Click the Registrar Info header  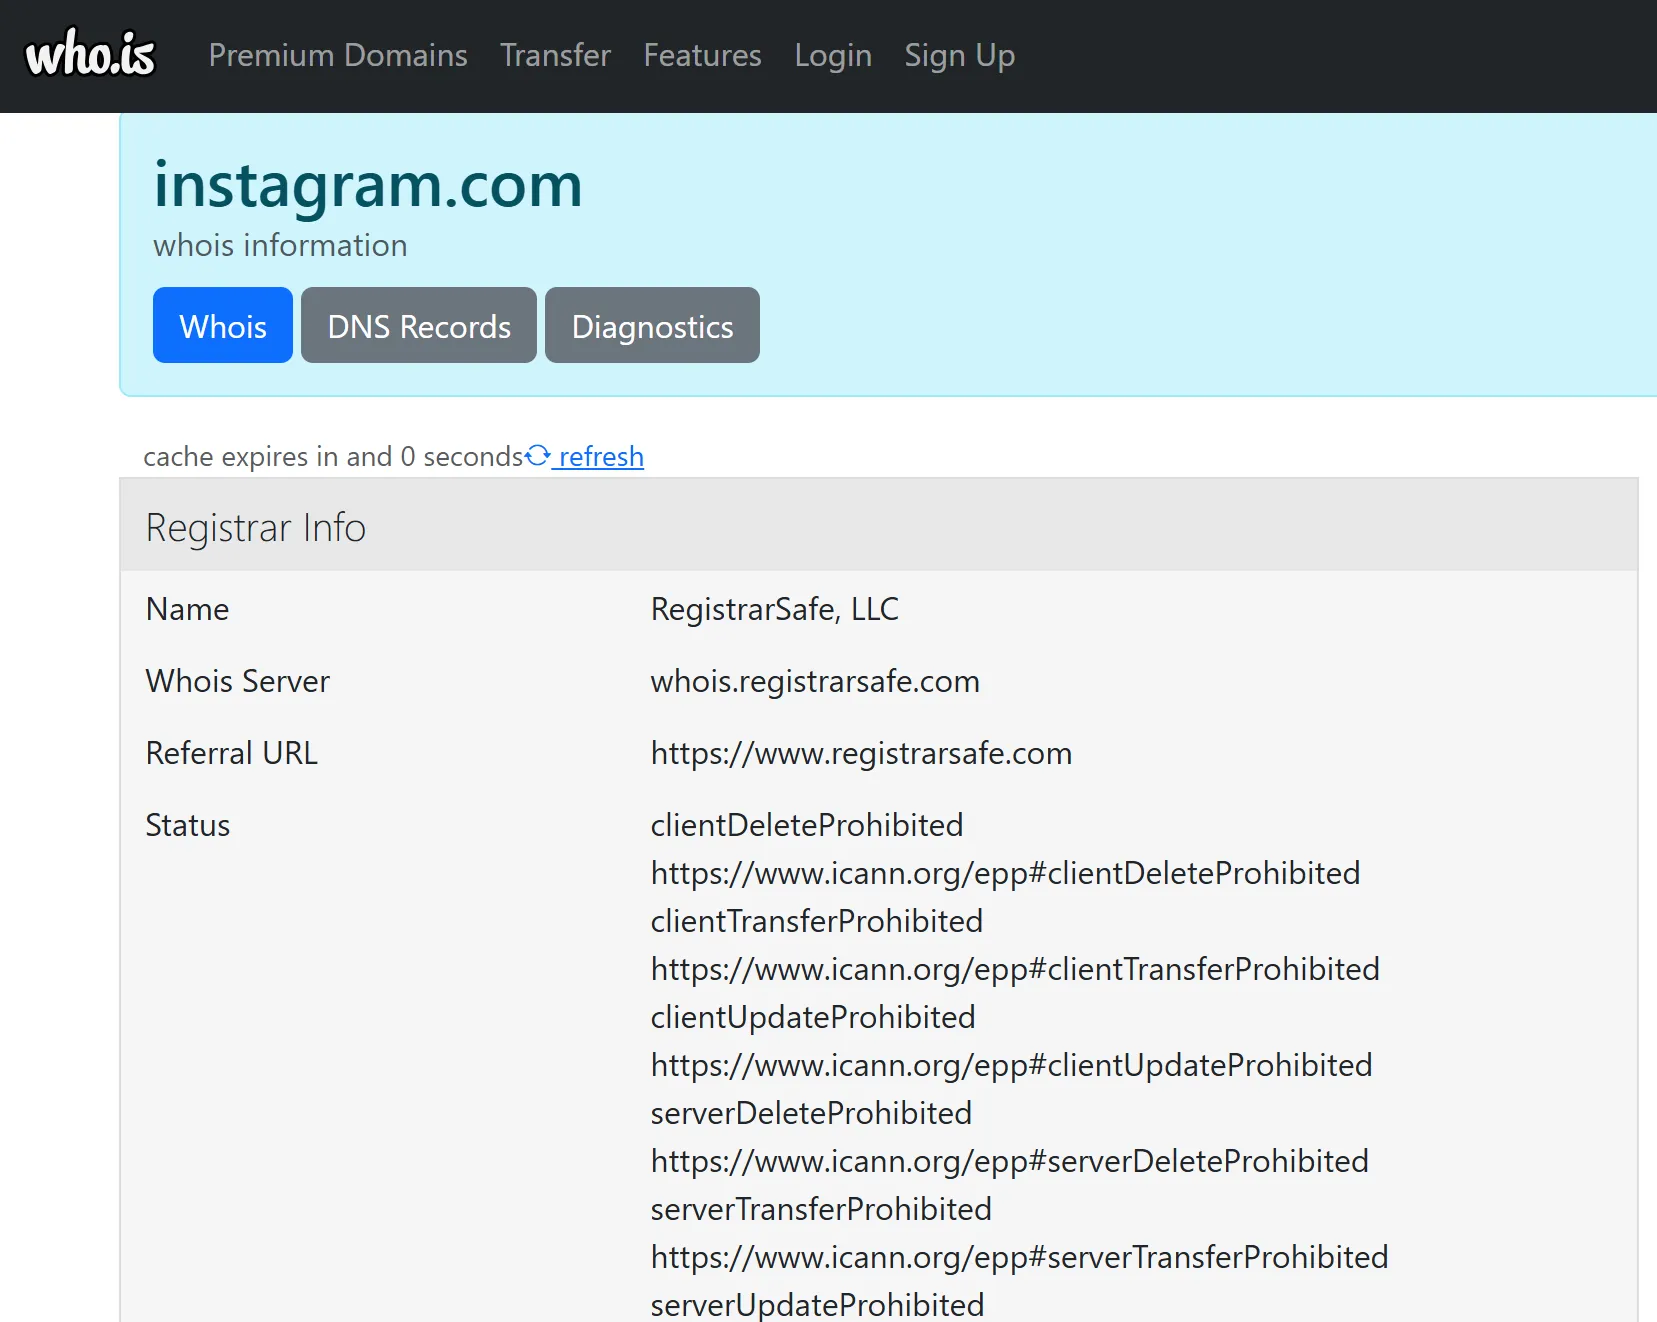click(x=879, y=527)
